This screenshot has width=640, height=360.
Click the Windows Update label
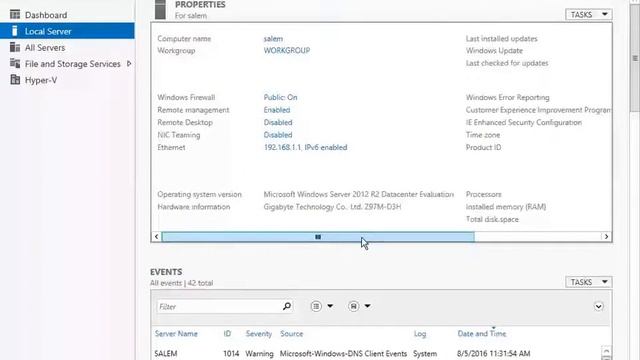pos(494,51)
